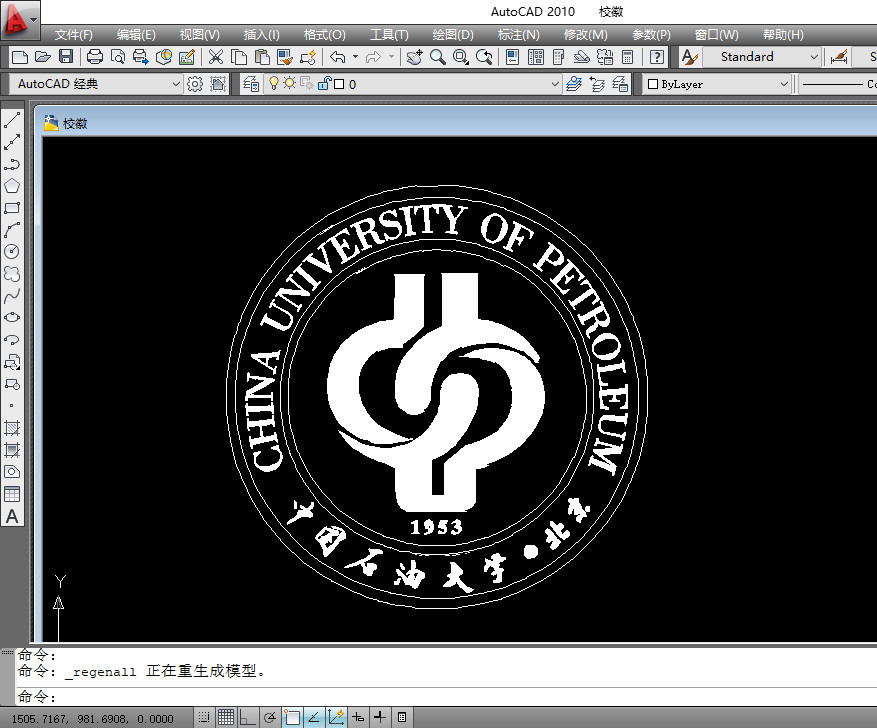Open the Redo history dropdown arrow
The width and height of the screenshot is (877, 728).
(391, 57)
